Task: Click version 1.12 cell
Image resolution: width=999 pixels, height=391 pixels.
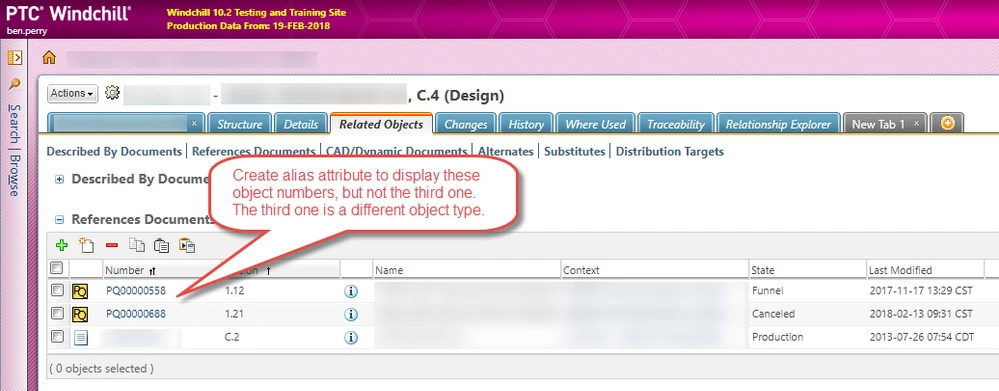Action: pos(234,291)
